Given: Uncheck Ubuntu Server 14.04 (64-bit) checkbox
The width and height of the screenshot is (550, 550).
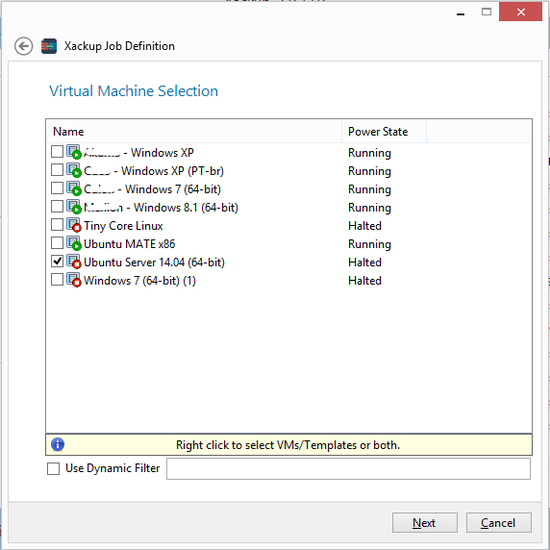Looking at the screenshot, I should [x=57, y=261].
